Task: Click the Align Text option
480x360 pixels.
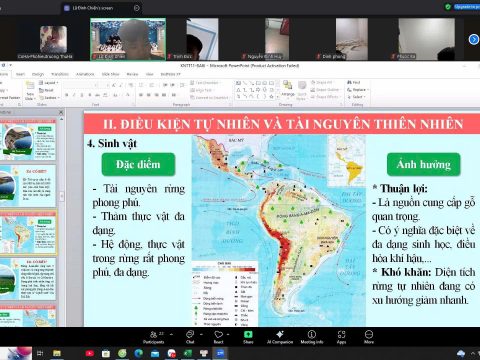Action: (201, 90)
